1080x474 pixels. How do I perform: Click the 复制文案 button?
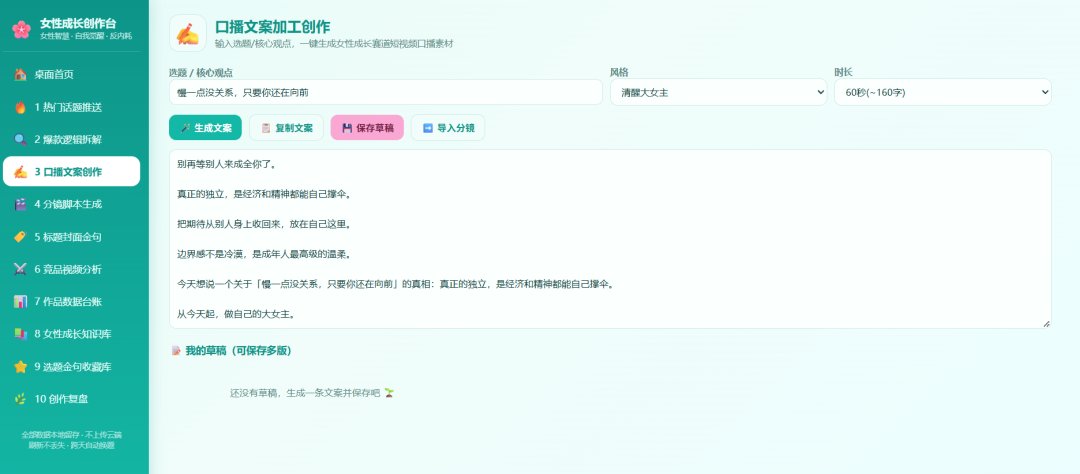286,127
